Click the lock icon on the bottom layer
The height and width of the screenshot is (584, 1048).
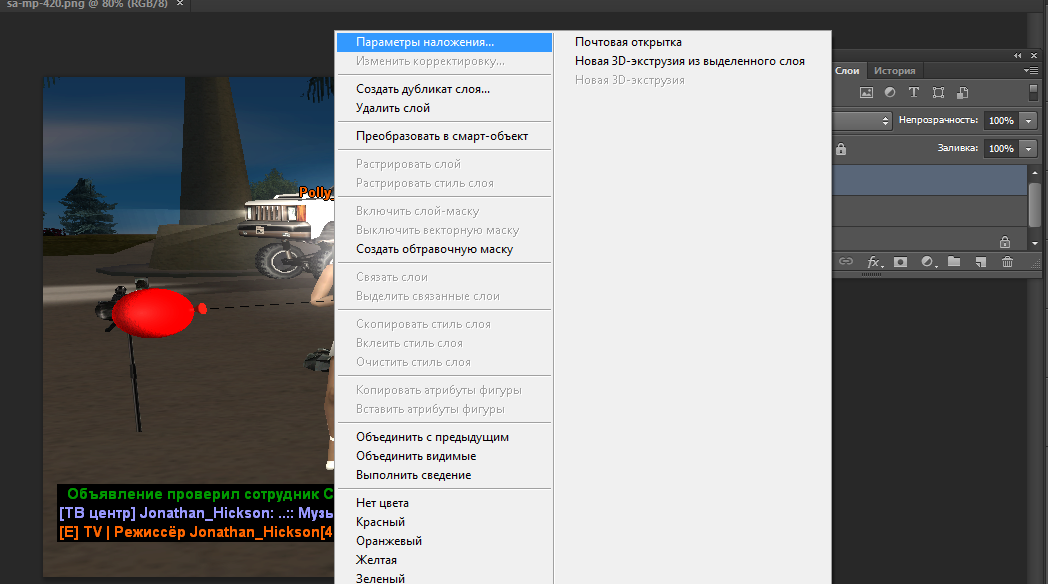coord(1005,241)
